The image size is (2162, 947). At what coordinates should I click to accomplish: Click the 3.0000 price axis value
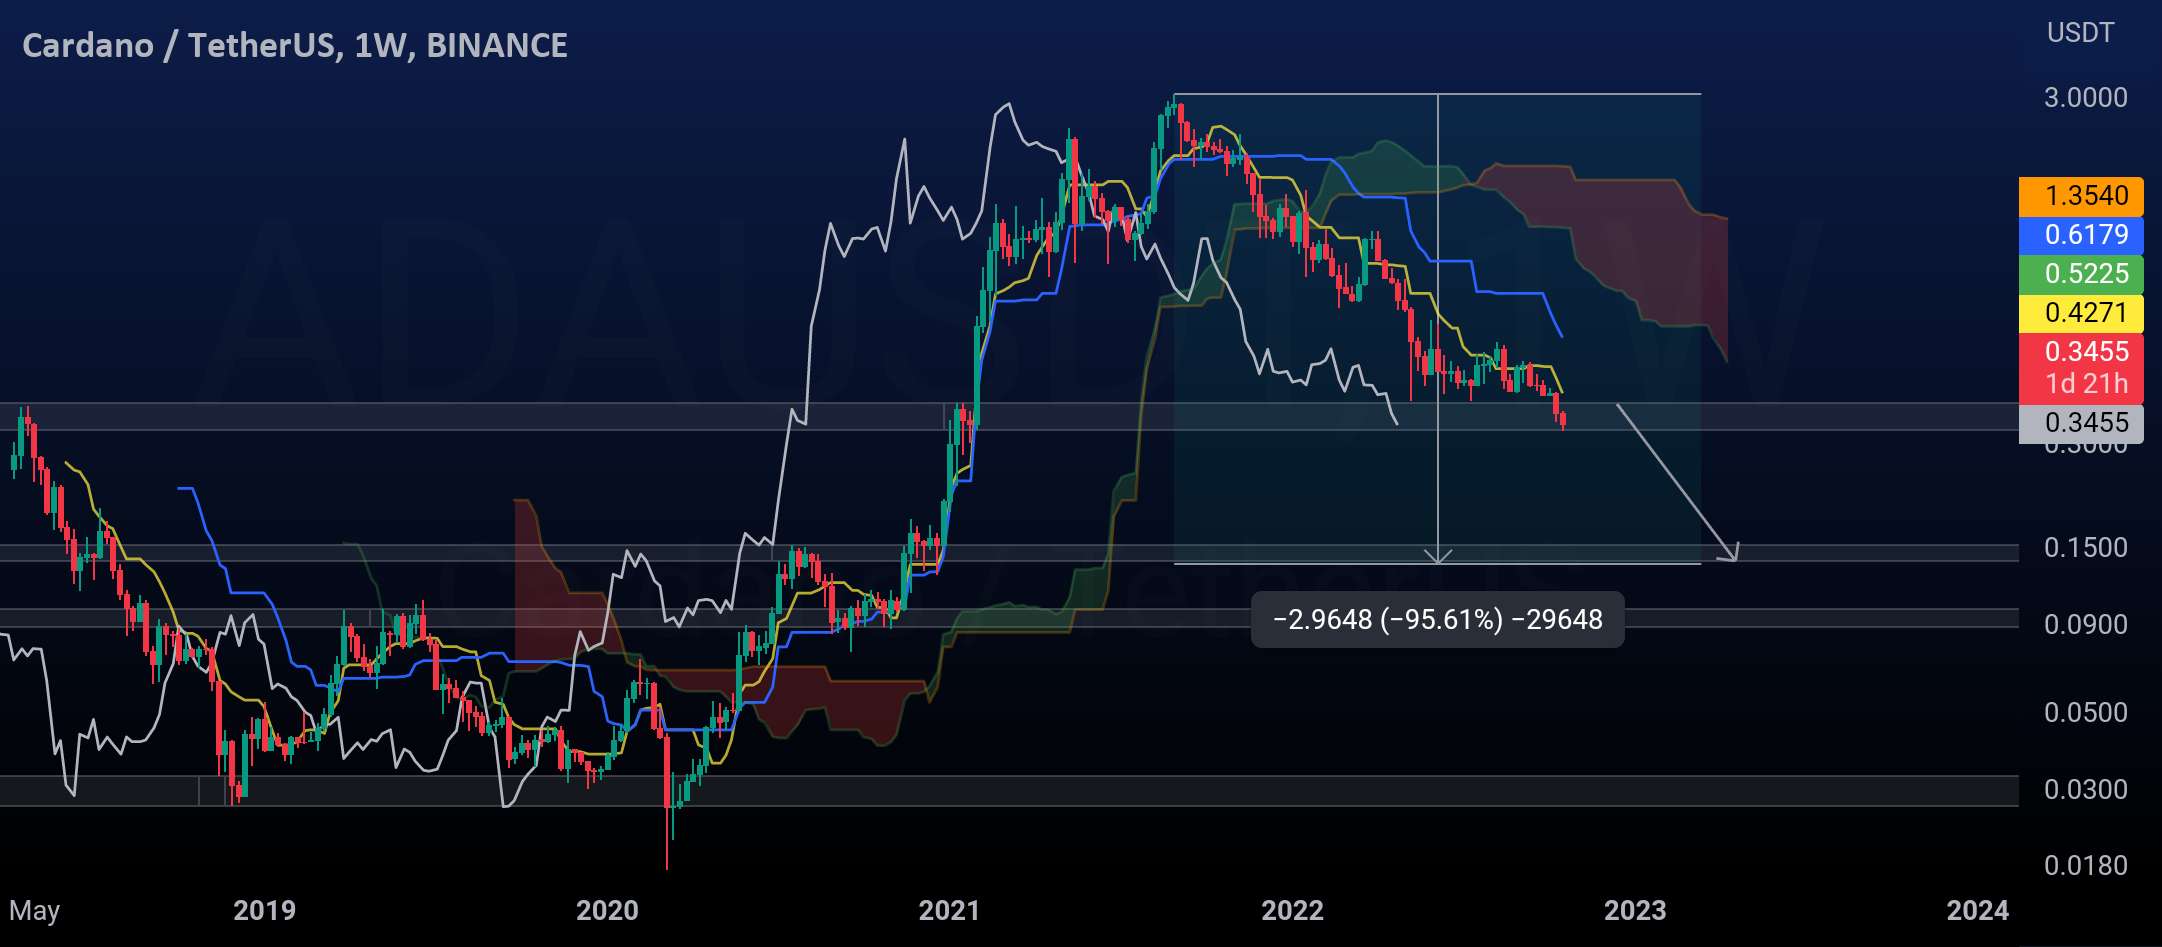2085,98
